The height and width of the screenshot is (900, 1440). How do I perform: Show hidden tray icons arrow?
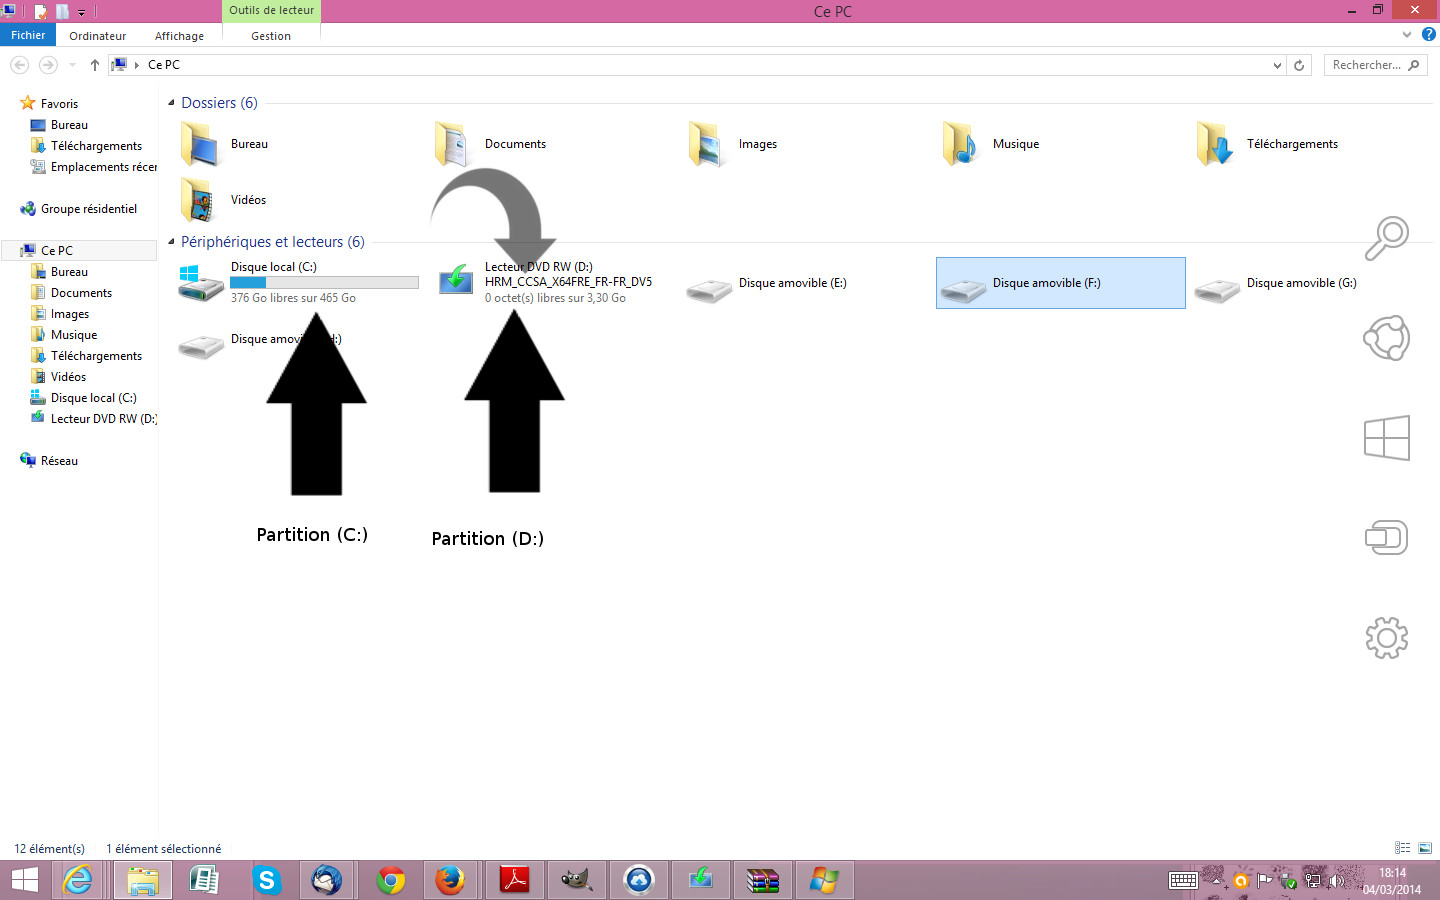pyautogui.click(x=1217, y=881)
